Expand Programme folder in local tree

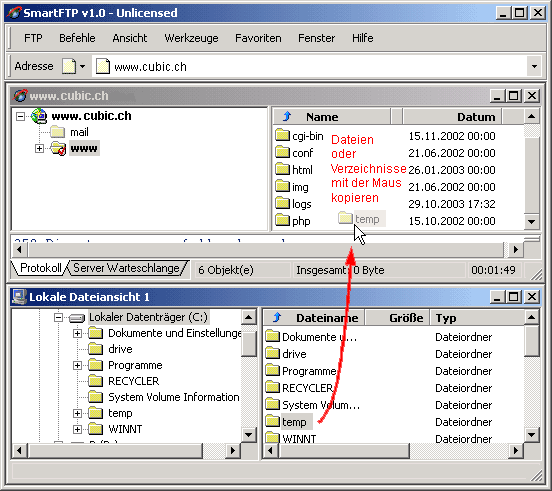click(77, 365)
